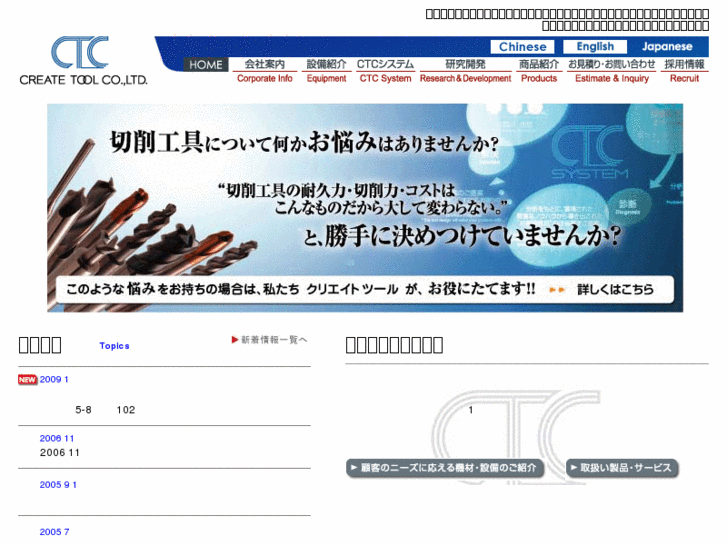Viewport: 727px width, 545px height.
Task: Click 詳しくはこちら in the banner
Action: click(x=615, y=289)
